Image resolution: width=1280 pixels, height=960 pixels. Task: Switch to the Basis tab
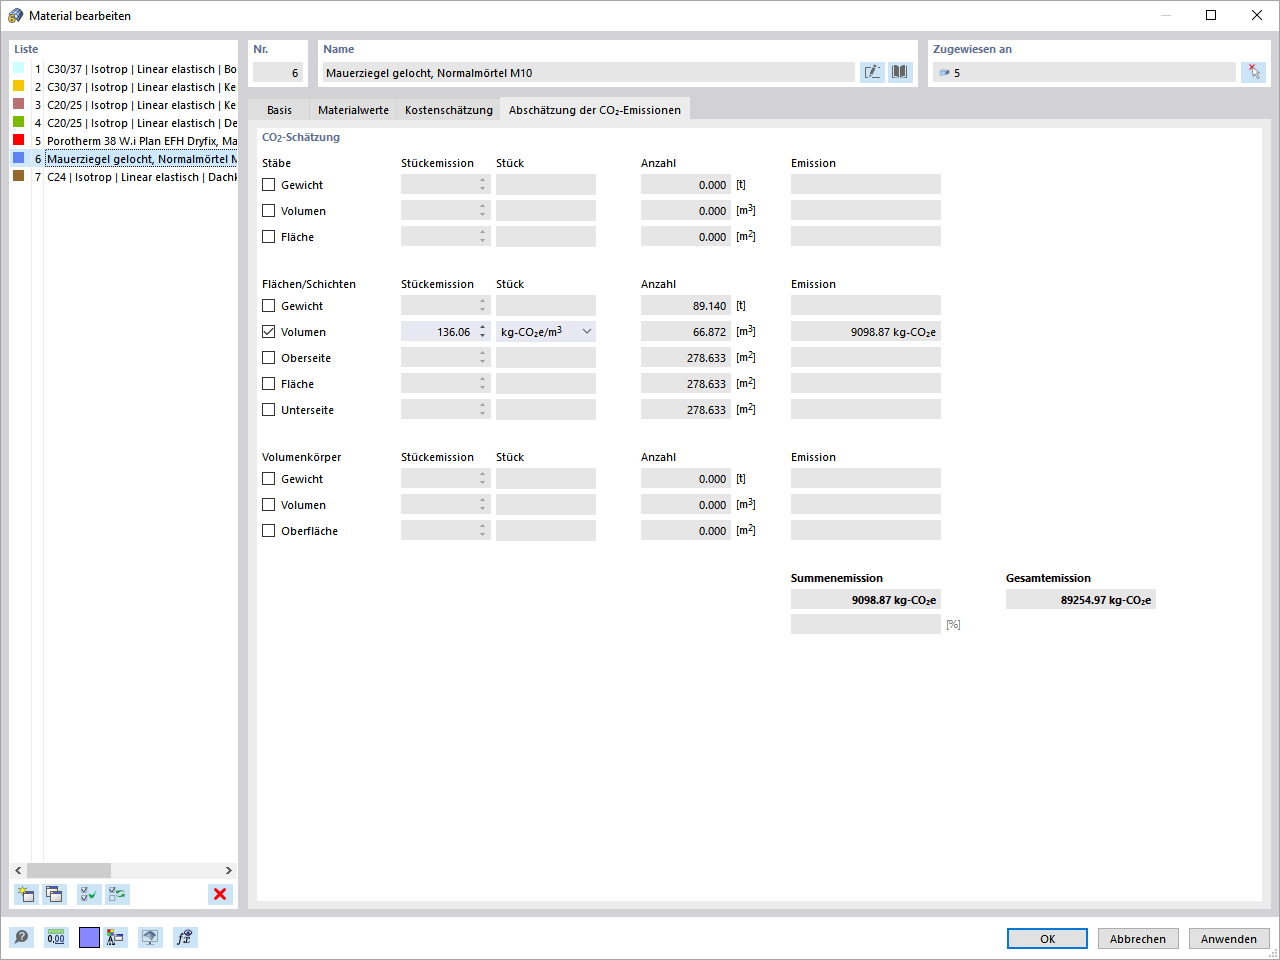280,110
